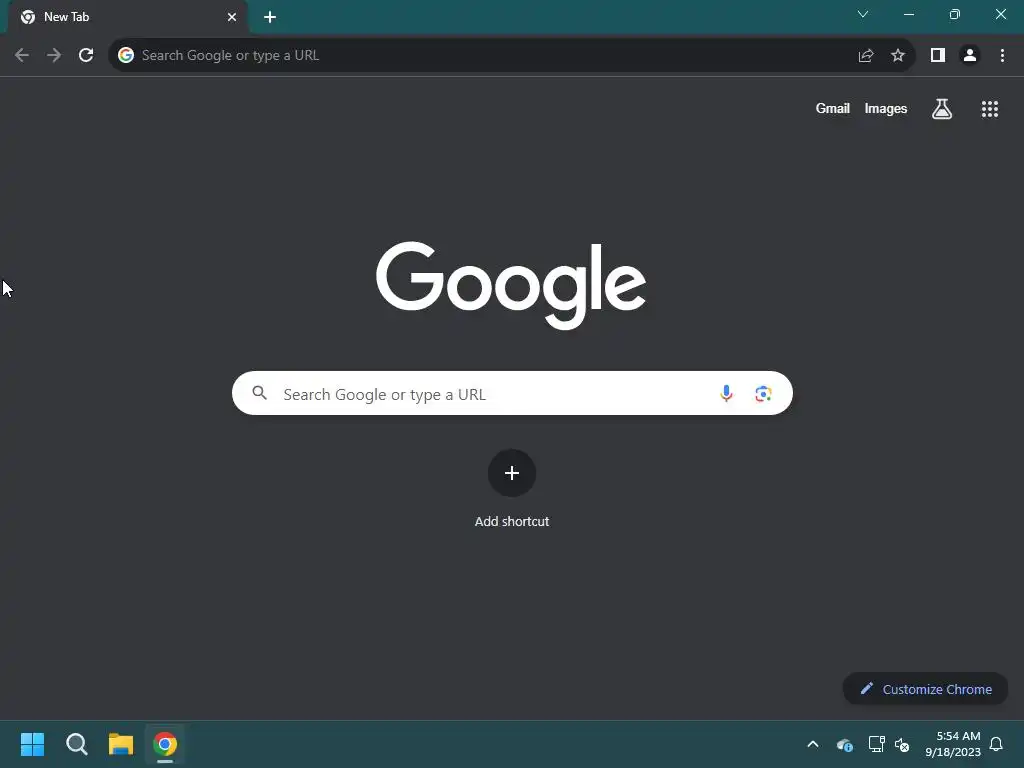Go forward with the forward arrow

point(54,56)
